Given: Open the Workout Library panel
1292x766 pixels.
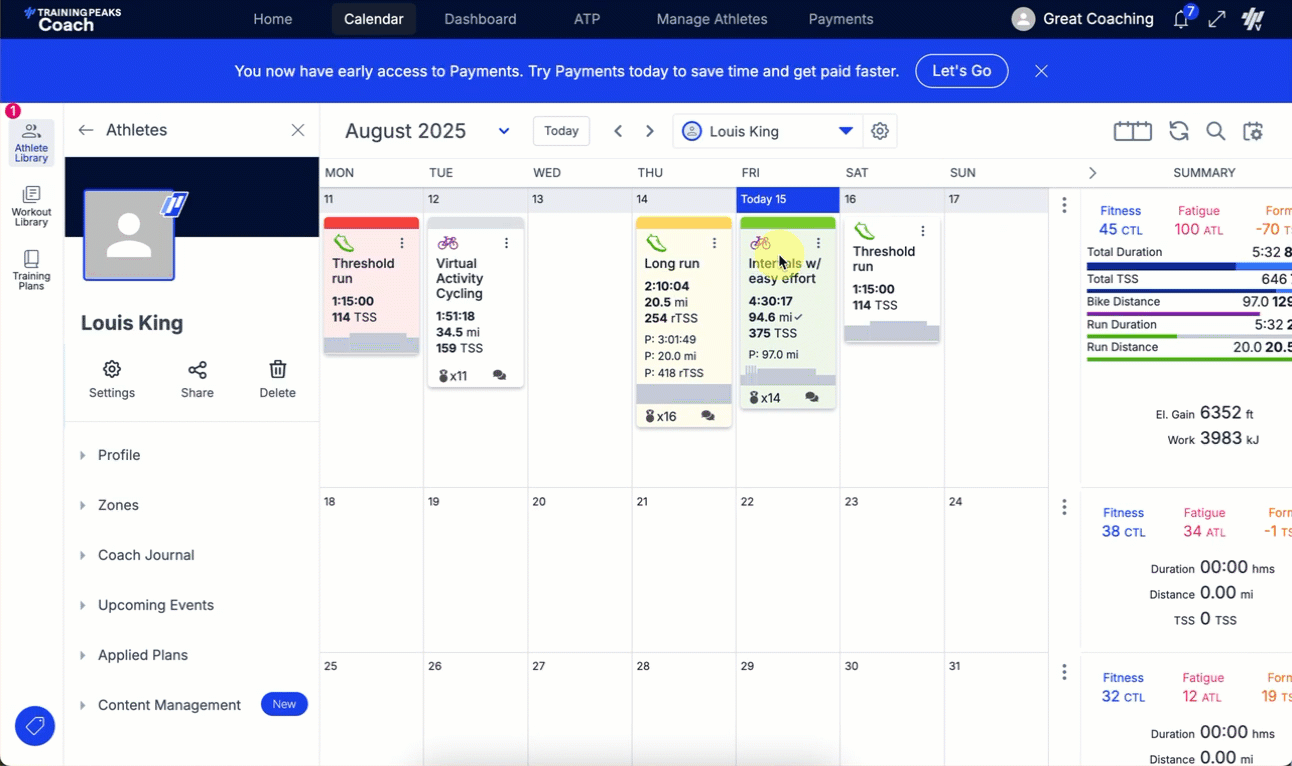Looking at the screenshot, I should [31, 206].
